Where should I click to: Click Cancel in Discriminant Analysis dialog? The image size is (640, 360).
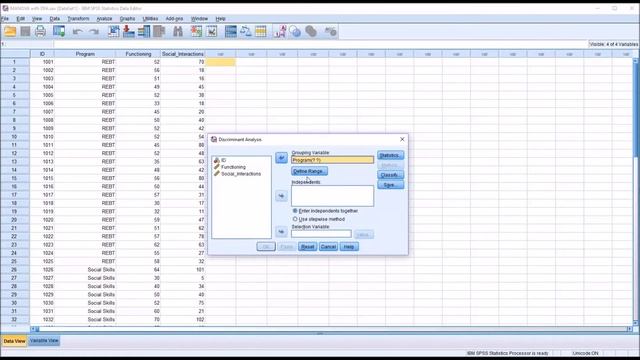point(328,247)
